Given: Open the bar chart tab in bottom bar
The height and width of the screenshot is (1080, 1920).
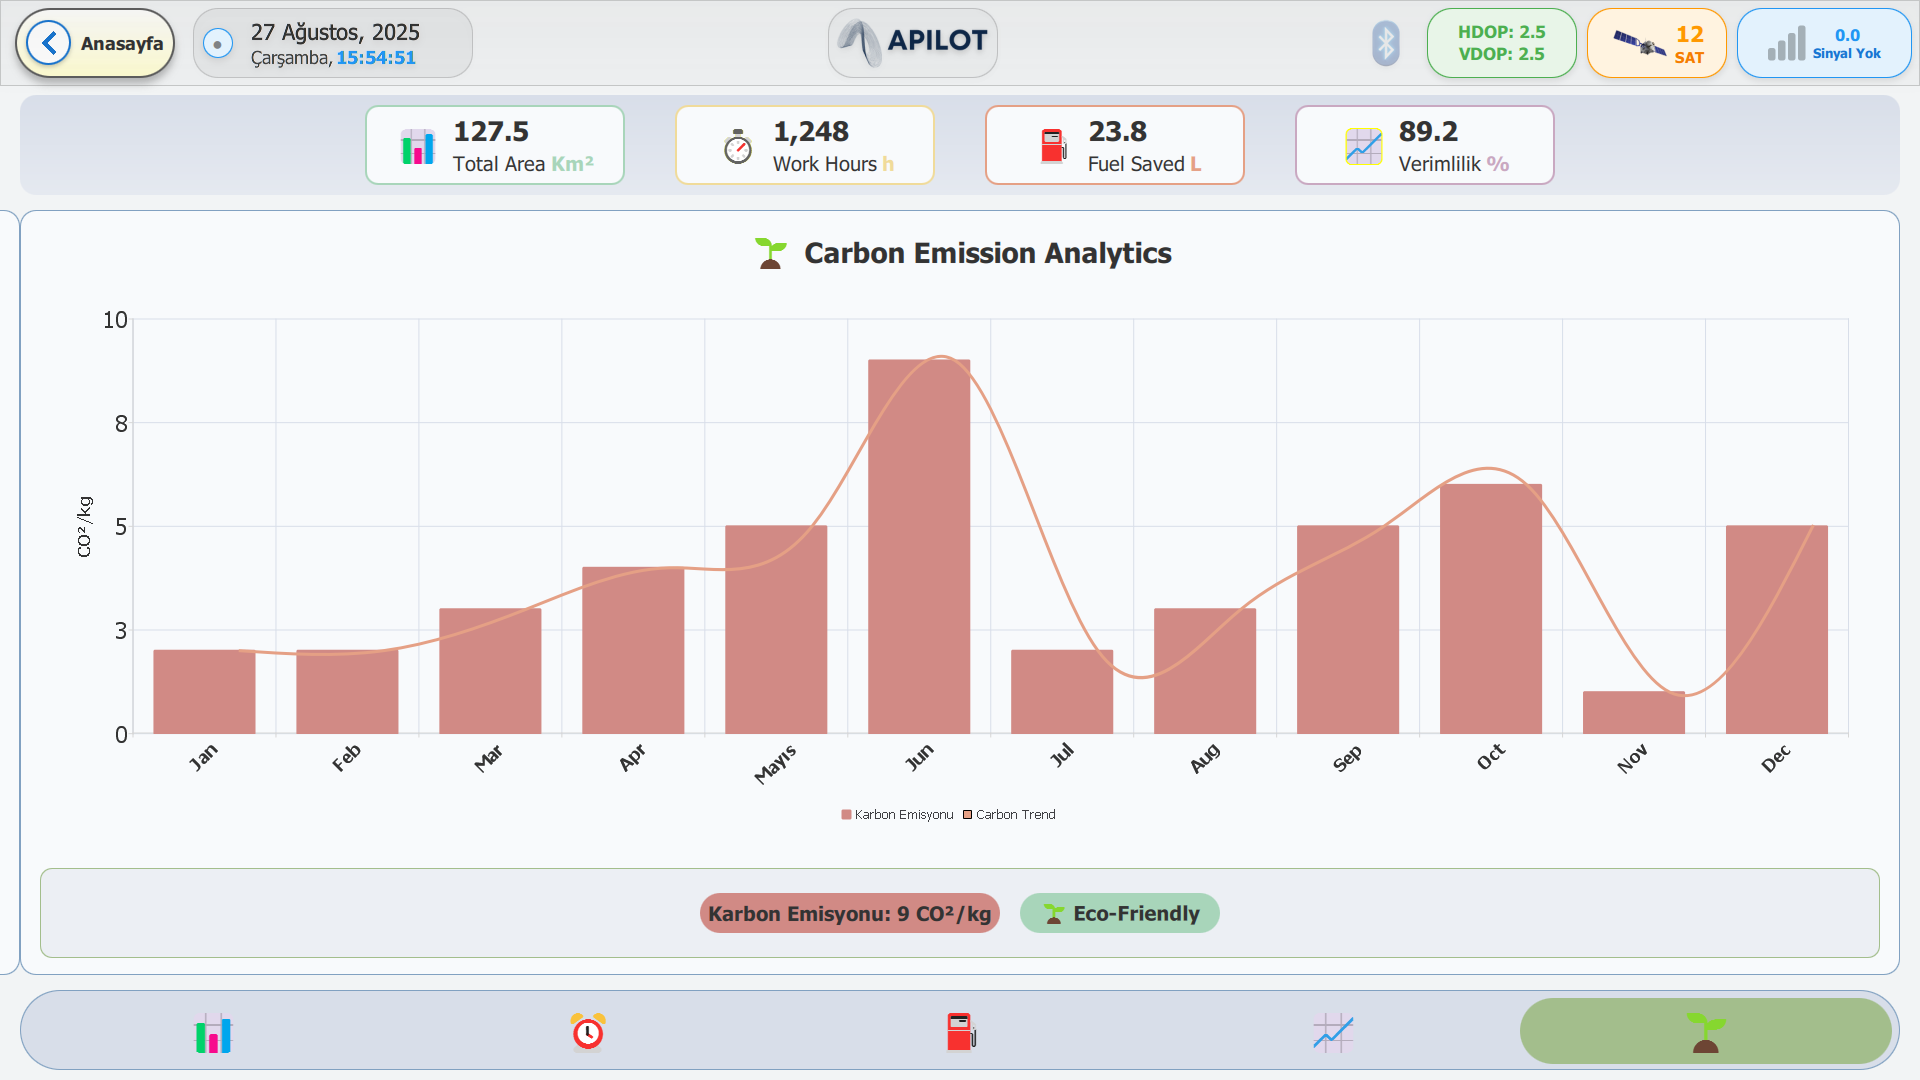Looking at the screenshot, I should click(x=213, y=1033).
